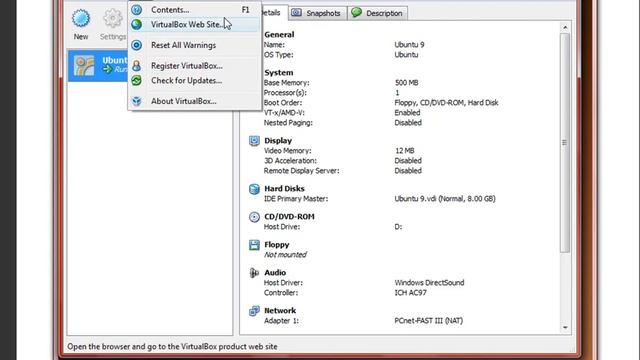Select Check for Updates menu item
Image resolution: width=640 pixels, height=360 pixels.
coord(195,80)
